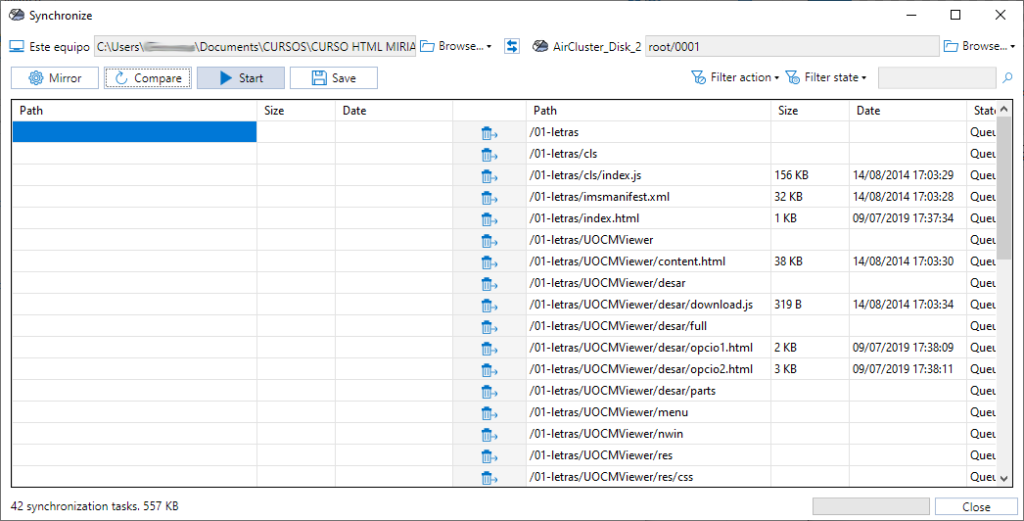
Task: Open the left Browse dropdown for local folder
Action: coord(456,46)
